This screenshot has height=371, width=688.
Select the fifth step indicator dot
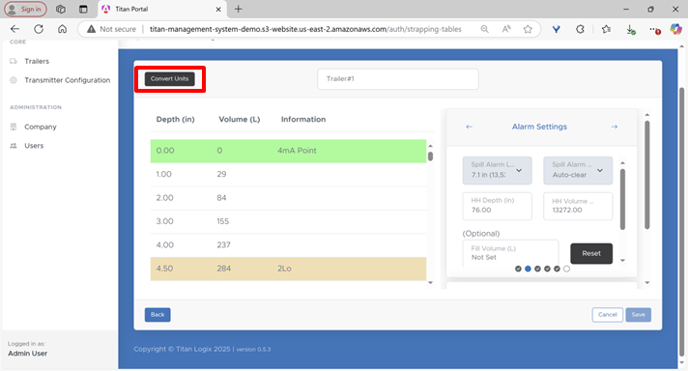click(557, 269)
